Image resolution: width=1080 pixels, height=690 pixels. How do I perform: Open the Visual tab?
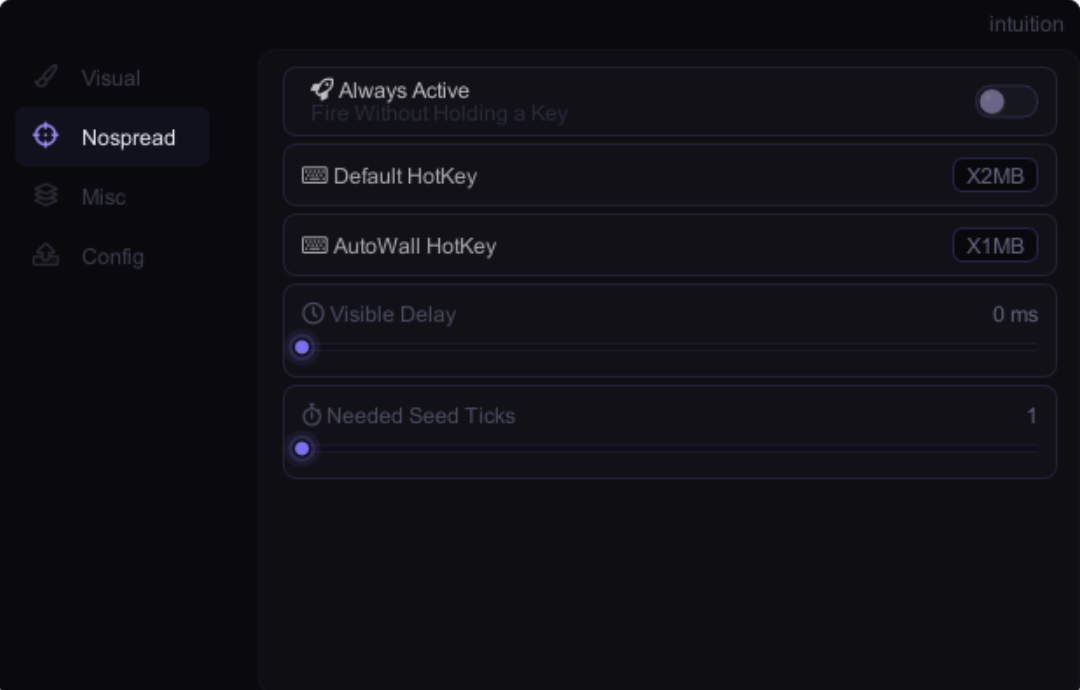[111, 78]
